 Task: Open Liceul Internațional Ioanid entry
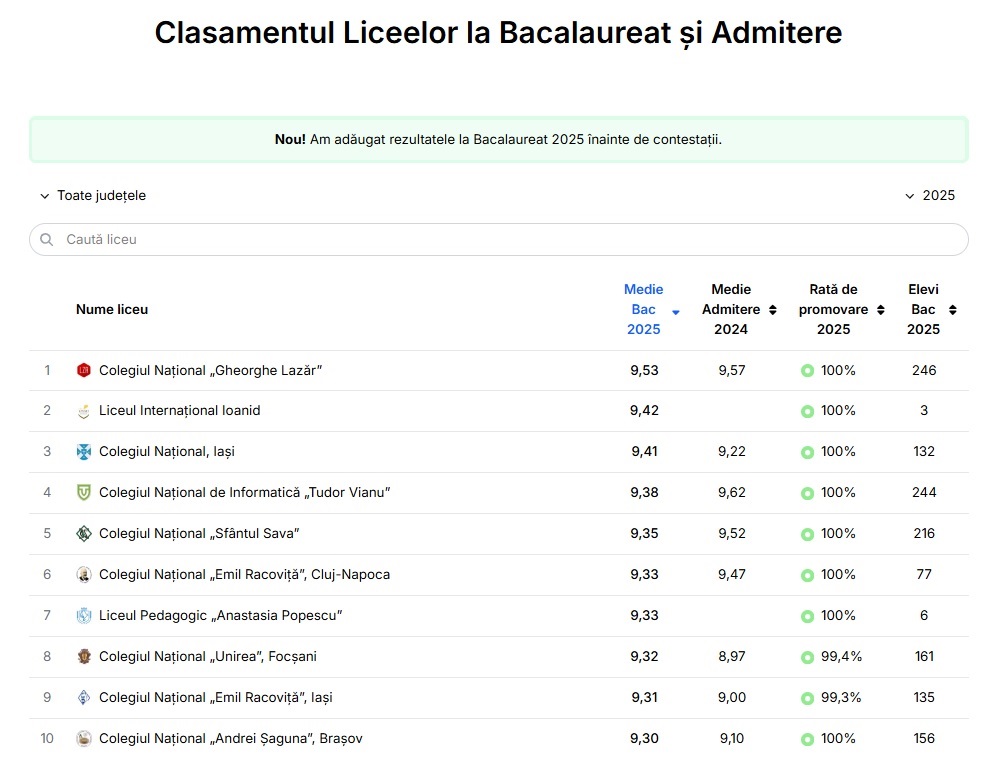pos(180,411)
